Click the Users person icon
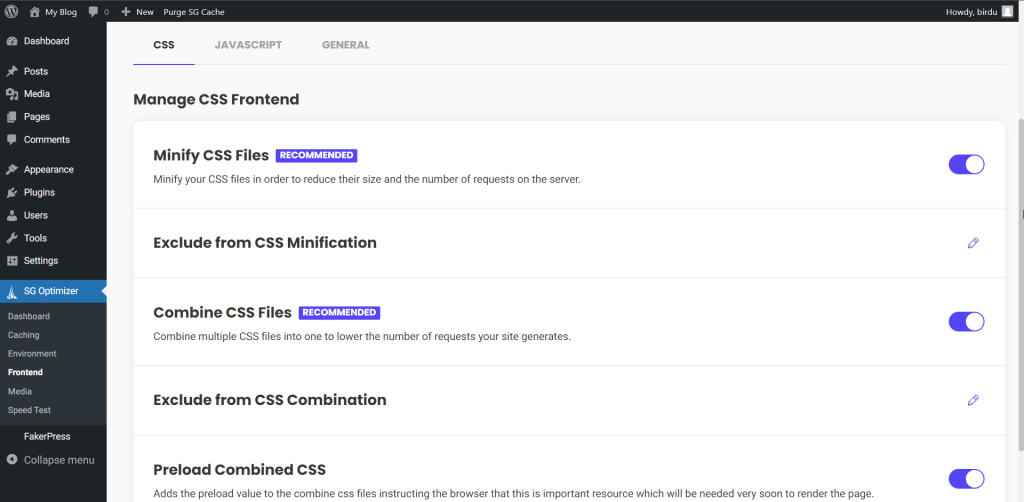This screenshot has width=1024, height=502. coord(12,215)
